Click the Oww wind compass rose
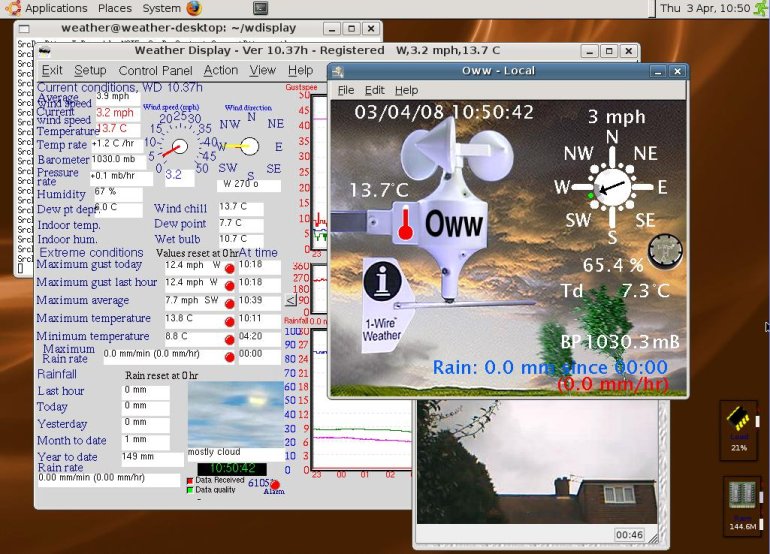This screenshot has width=770, height=554. click(x=612, y=187)
